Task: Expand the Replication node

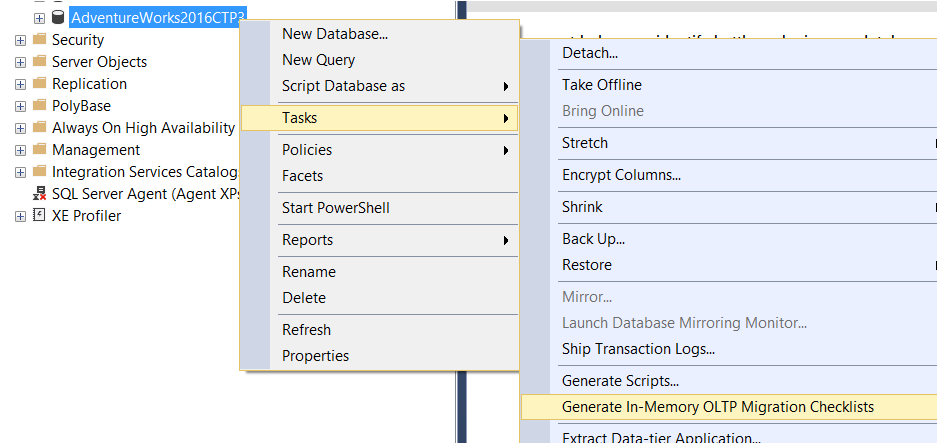Action: [20, 84]
